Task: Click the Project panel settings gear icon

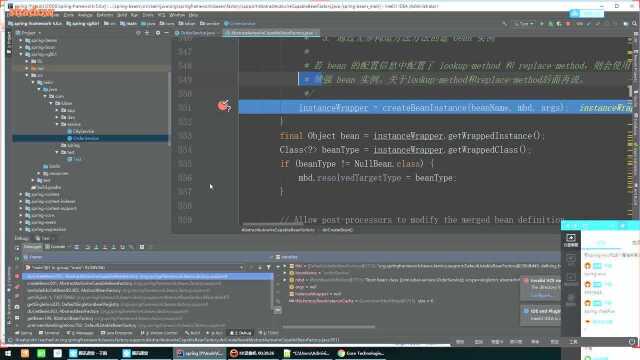Action: (x=158, y=33)
